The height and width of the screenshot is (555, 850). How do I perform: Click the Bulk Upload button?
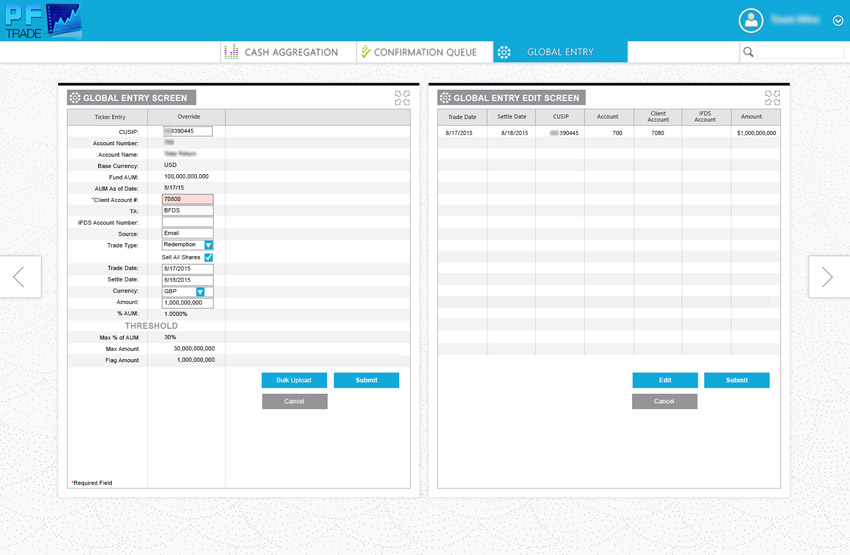click(294, 380)
